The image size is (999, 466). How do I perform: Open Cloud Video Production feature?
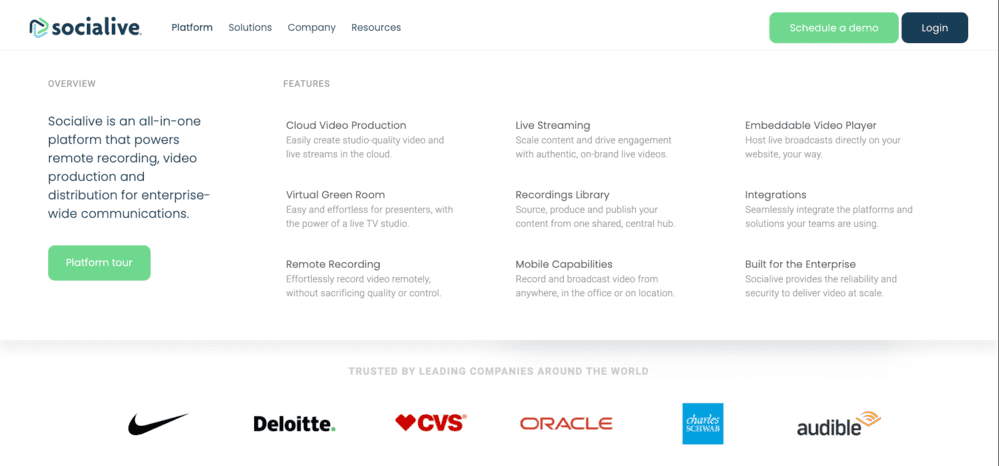(x=346, y=126)
